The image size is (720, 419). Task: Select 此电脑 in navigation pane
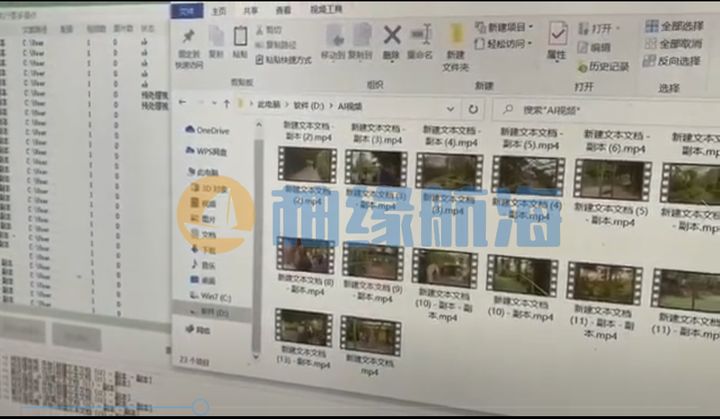(203, 172)
